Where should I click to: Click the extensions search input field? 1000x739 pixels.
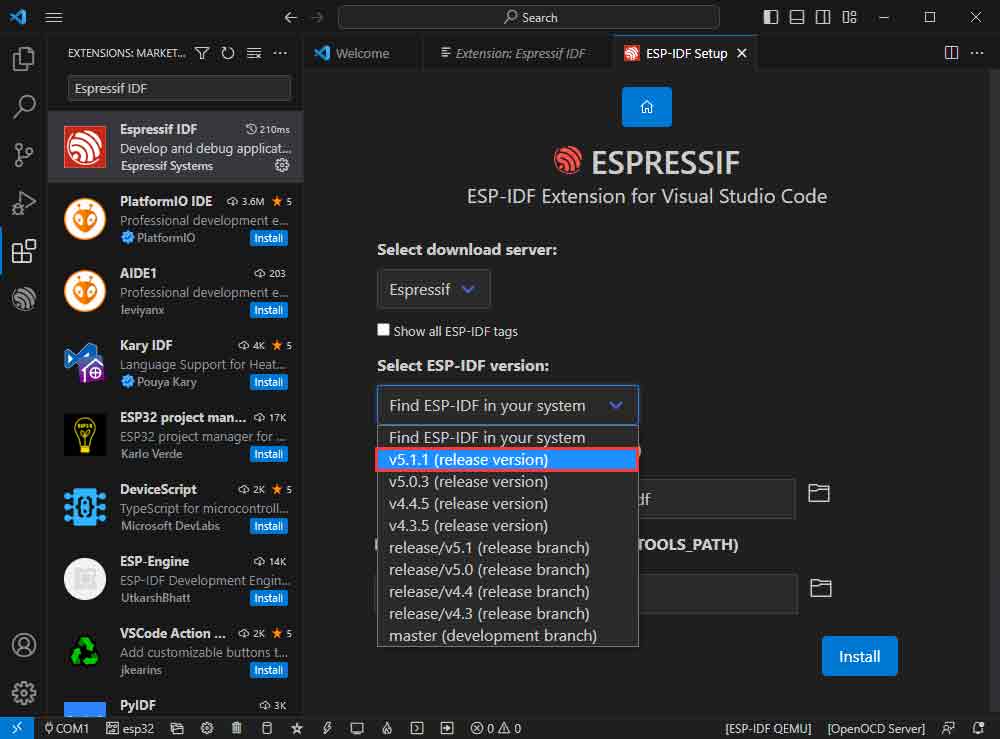179,89
